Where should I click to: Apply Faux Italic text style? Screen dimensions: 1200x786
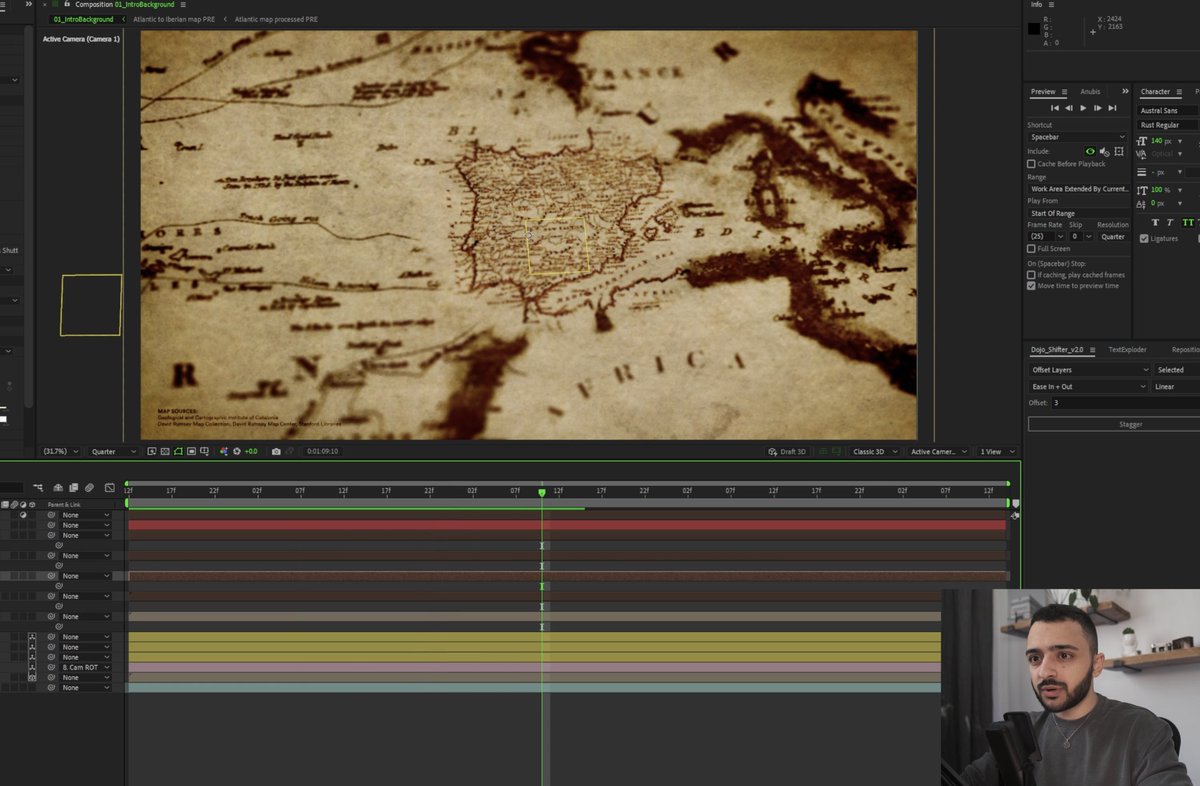[x=1171, y=222]
